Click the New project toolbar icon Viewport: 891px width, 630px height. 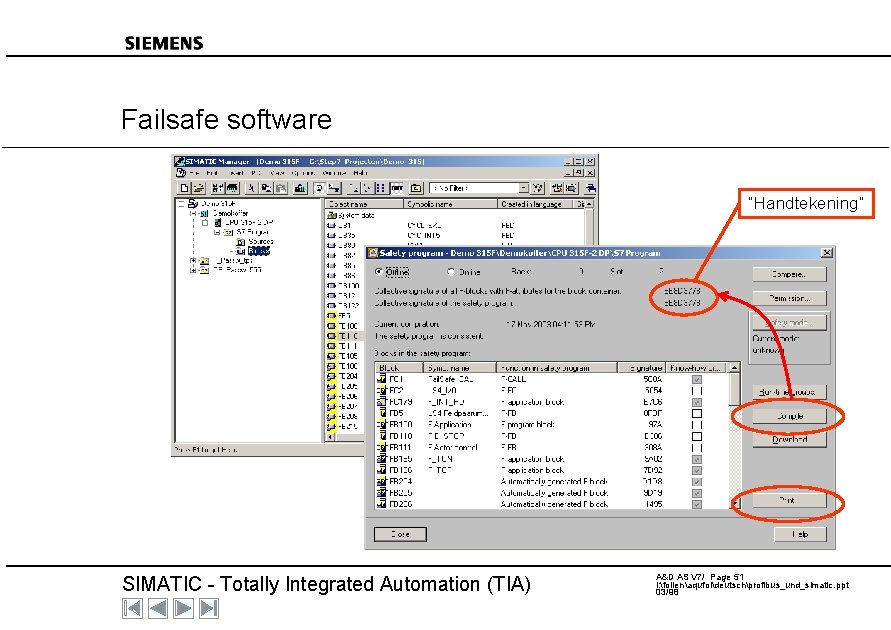[x=184, y=188]
